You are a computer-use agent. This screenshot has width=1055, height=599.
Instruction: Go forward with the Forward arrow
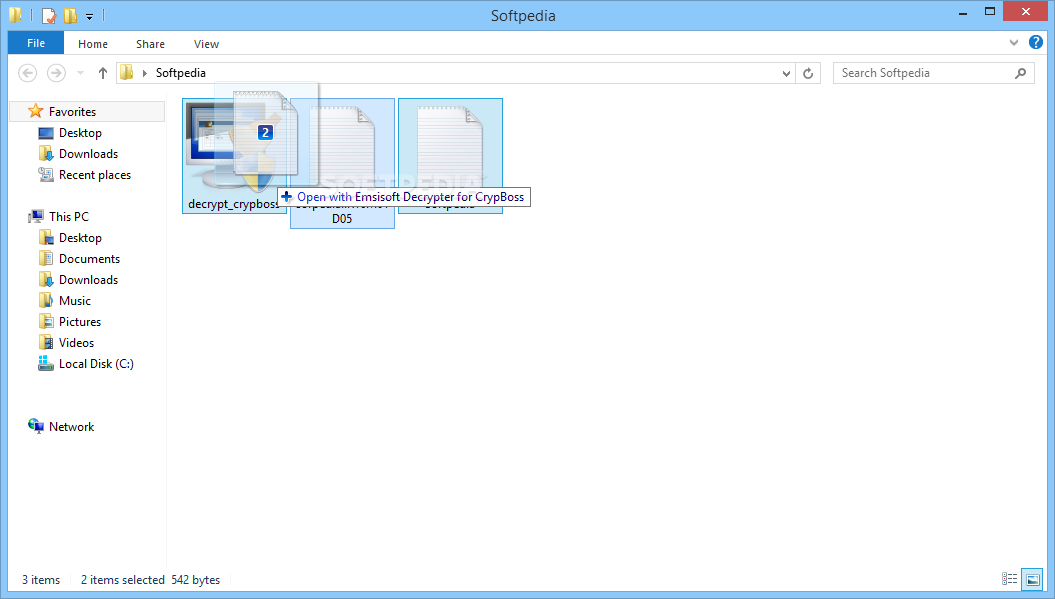(57, 73)
